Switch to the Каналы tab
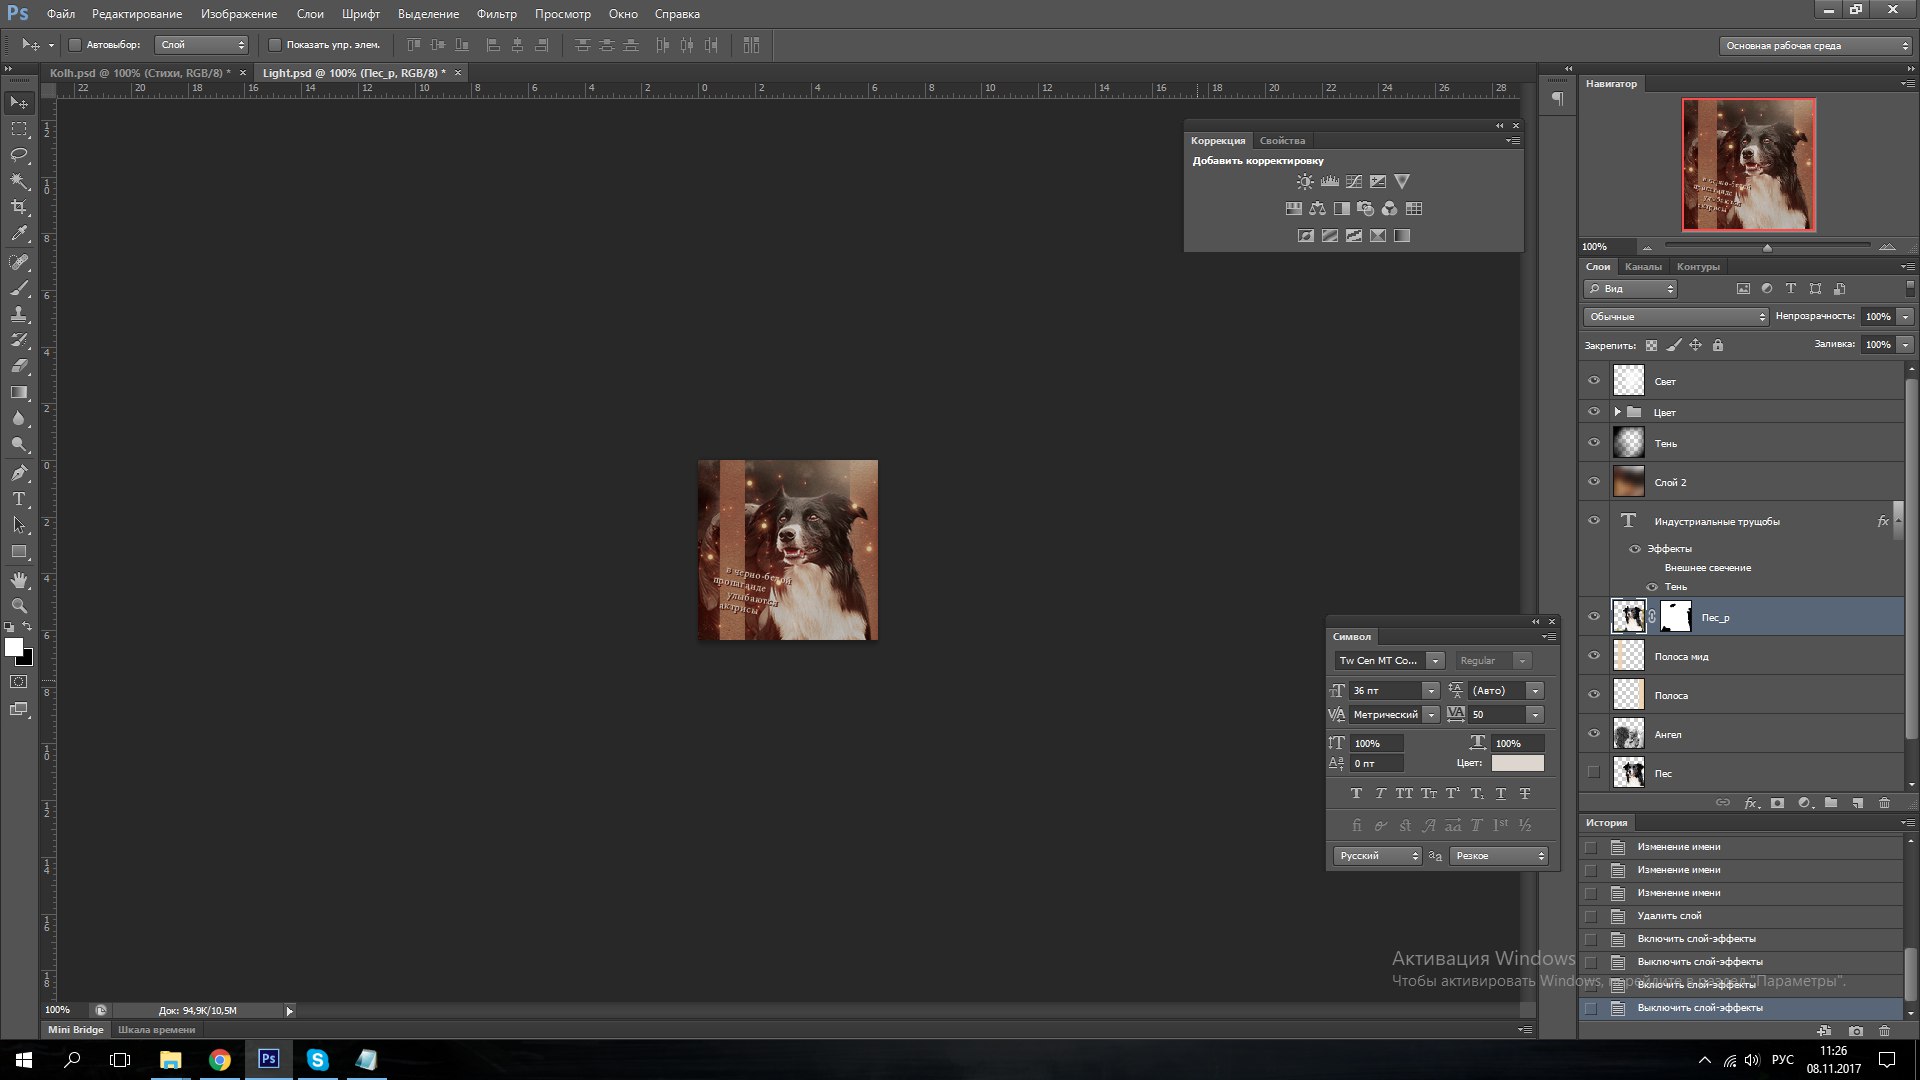The height and width of the screenshot is (1080, 1920). tap(1643, 267)
